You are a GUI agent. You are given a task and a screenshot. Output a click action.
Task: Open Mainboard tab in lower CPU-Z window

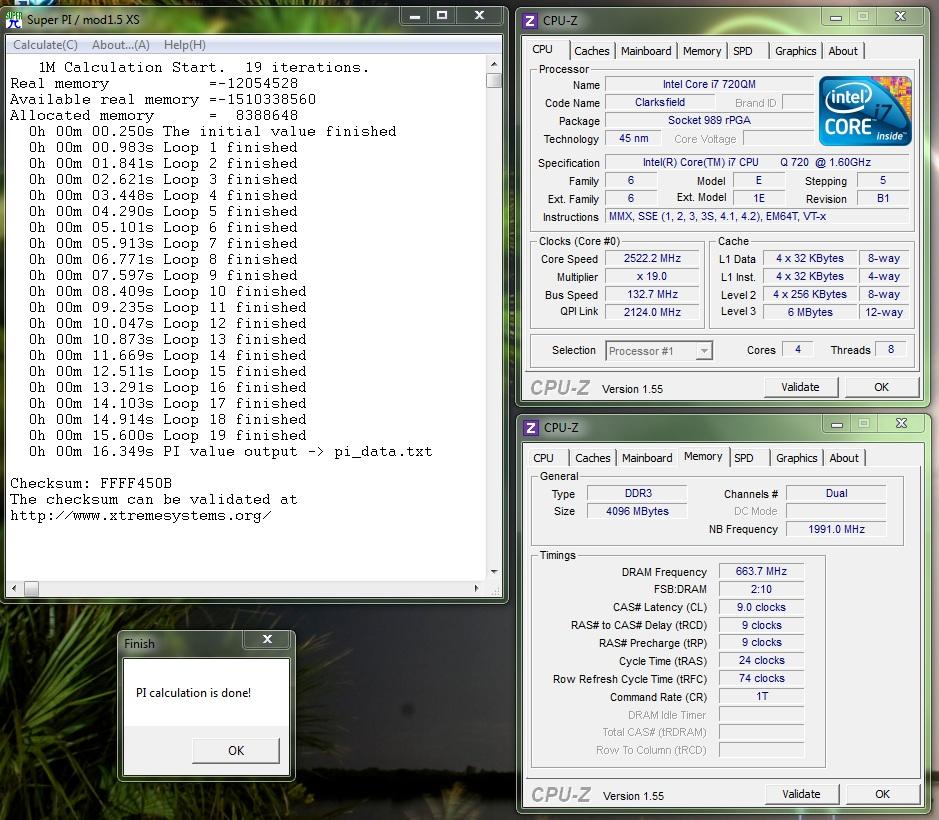pyautogui.click(x=647, y=458)
